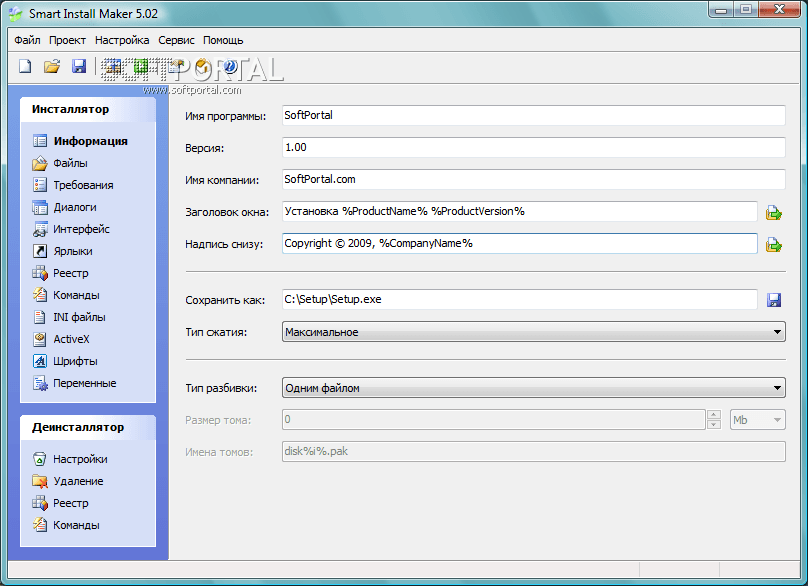Open the Требования section
Viewport: 808px width, 586px height.
point(73,185)
